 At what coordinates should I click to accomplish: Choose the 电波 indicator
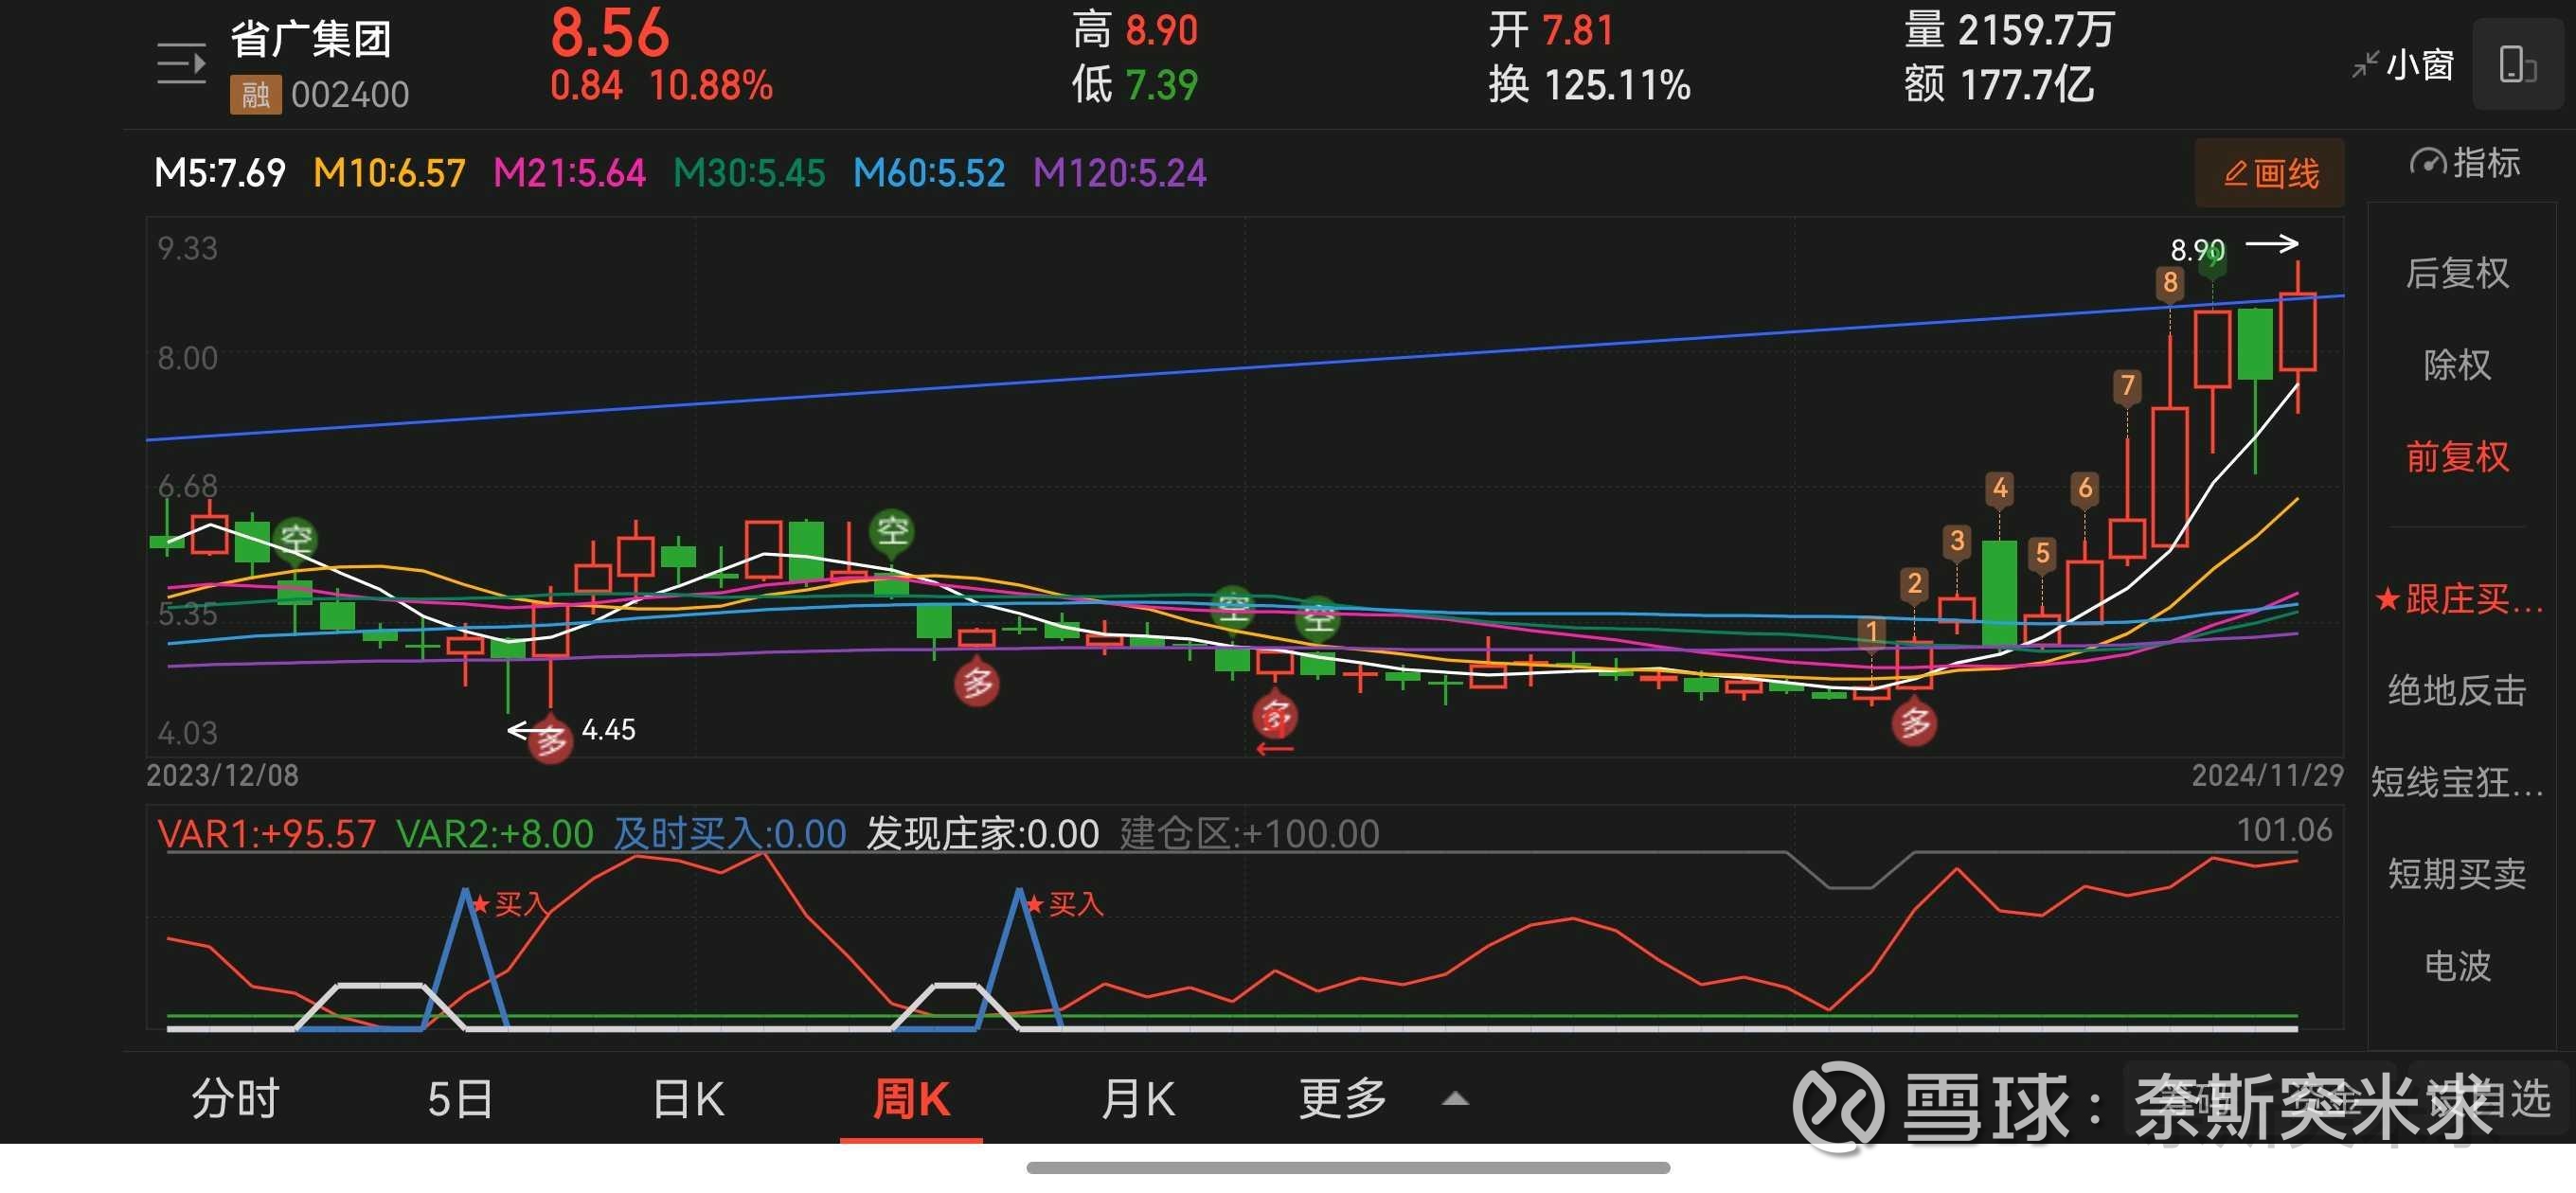click(x=2457, y=966)
